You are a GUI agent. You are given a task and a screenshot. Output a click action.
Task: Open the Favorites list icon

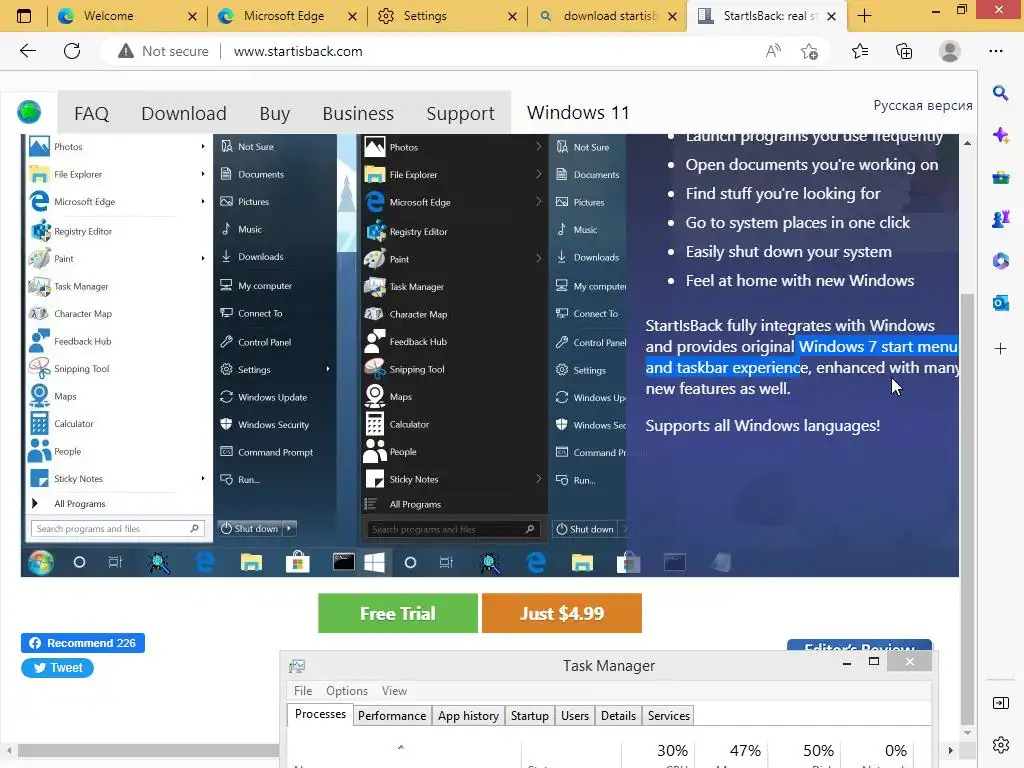coord(860,51)
